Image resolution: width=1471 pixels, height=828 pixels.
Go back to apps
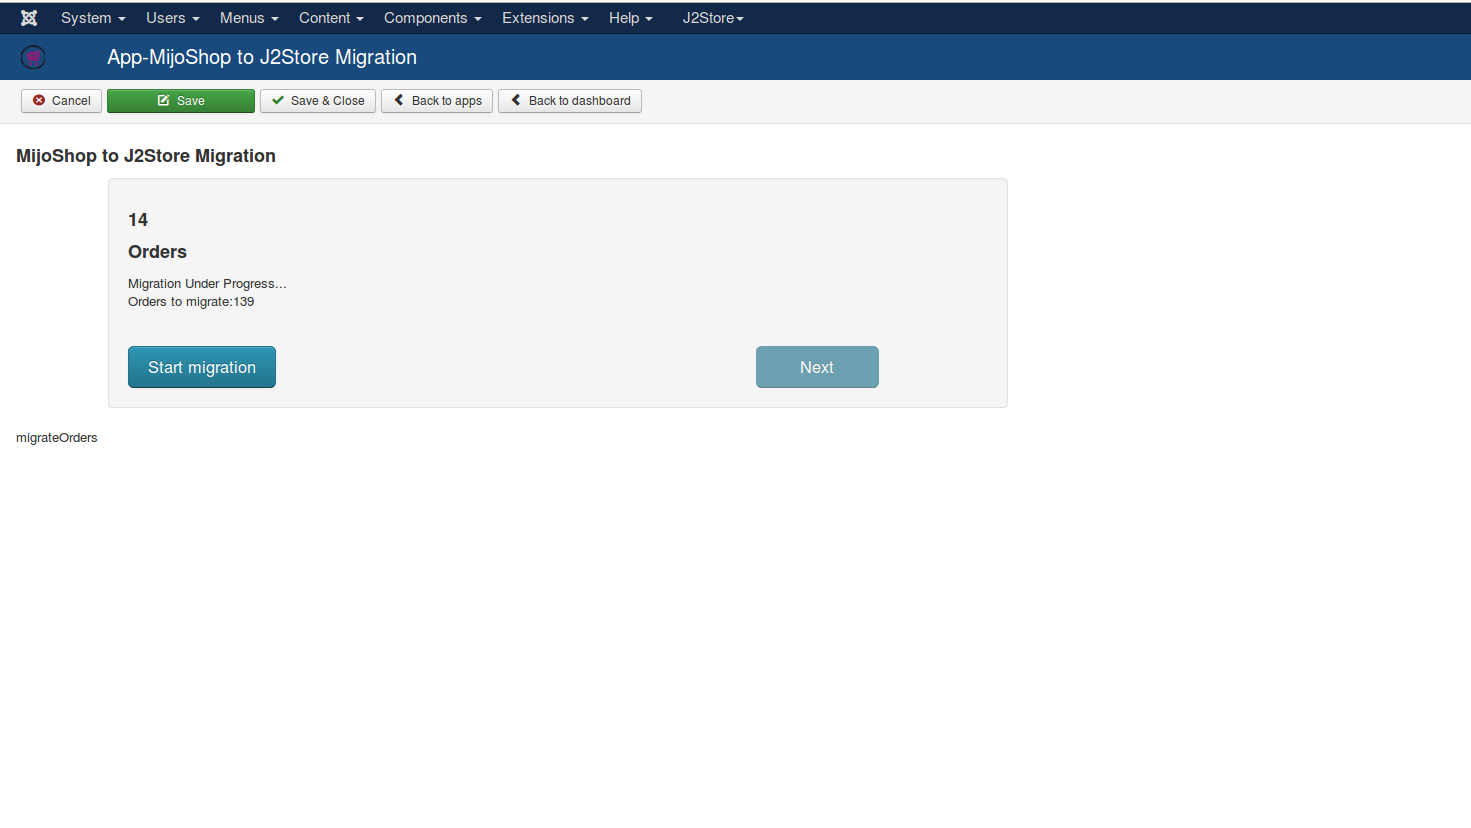pos(437,101)
